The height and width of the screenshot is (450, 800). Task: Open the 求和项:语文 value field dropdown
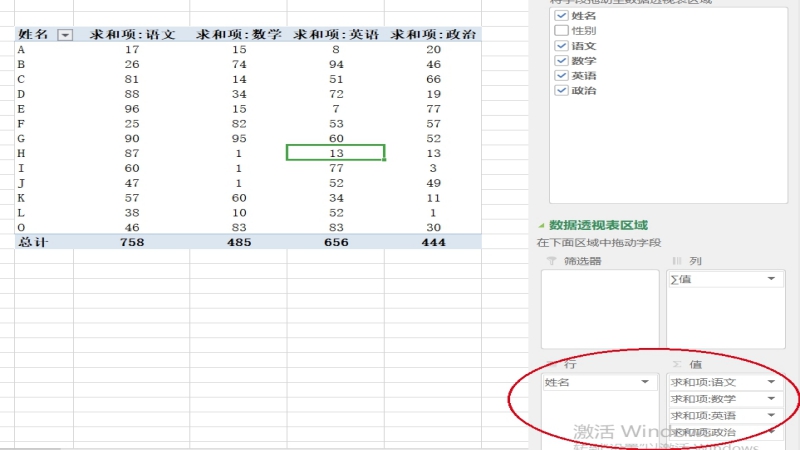[771, 382]
